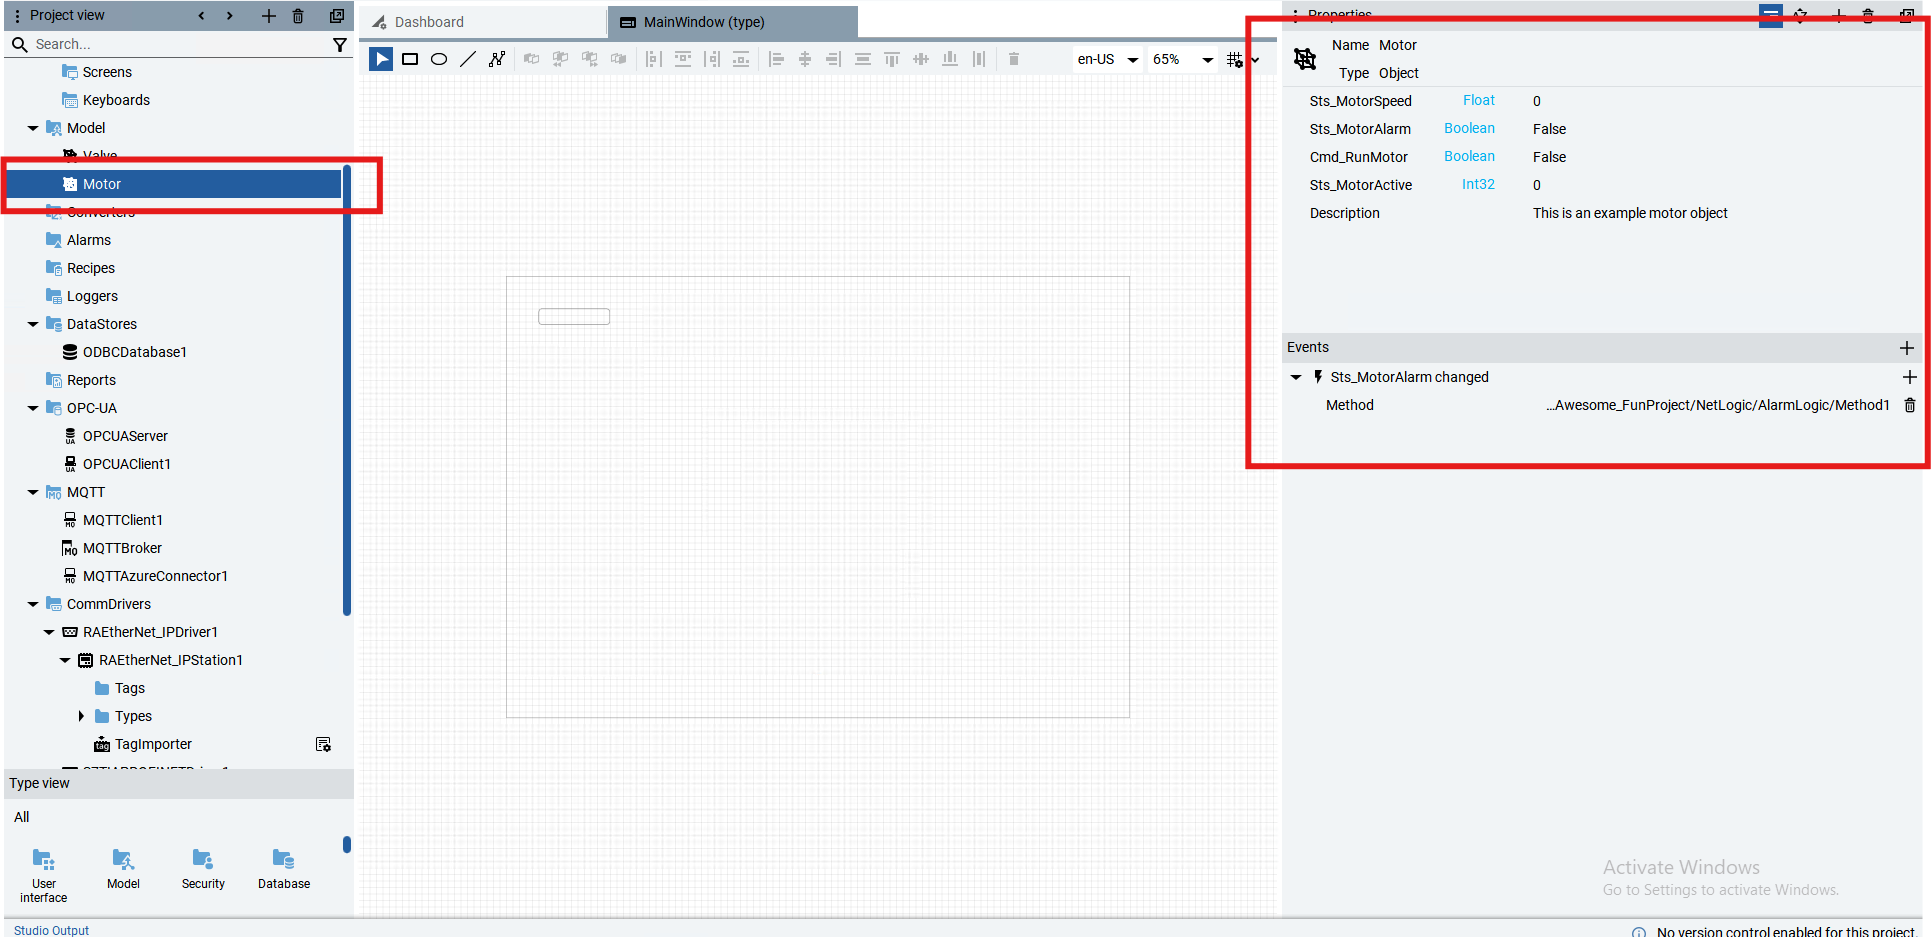Select the Rectangle drawing tool
The height and width of the screenshot is (937, 1932).
(410, 59)
